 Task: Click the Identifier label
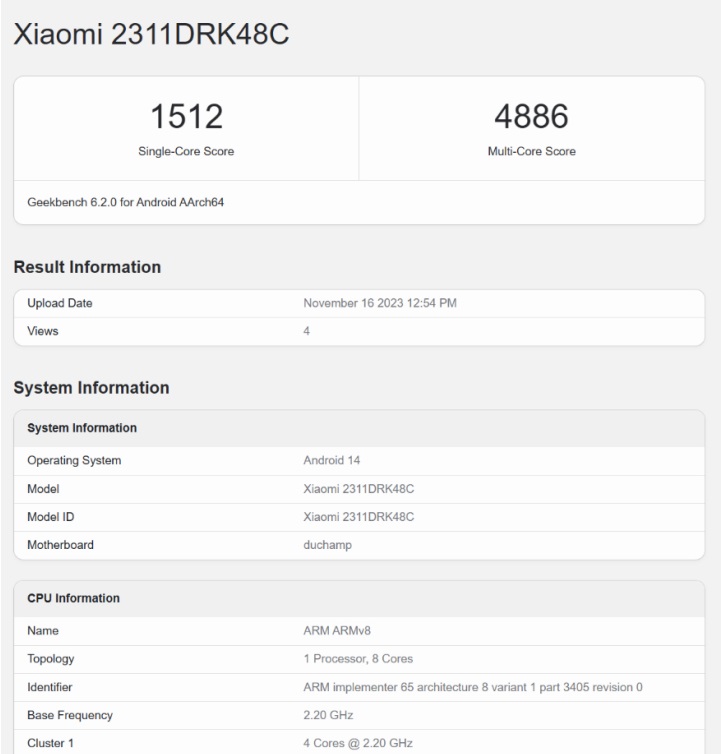[x=50, y=687]
